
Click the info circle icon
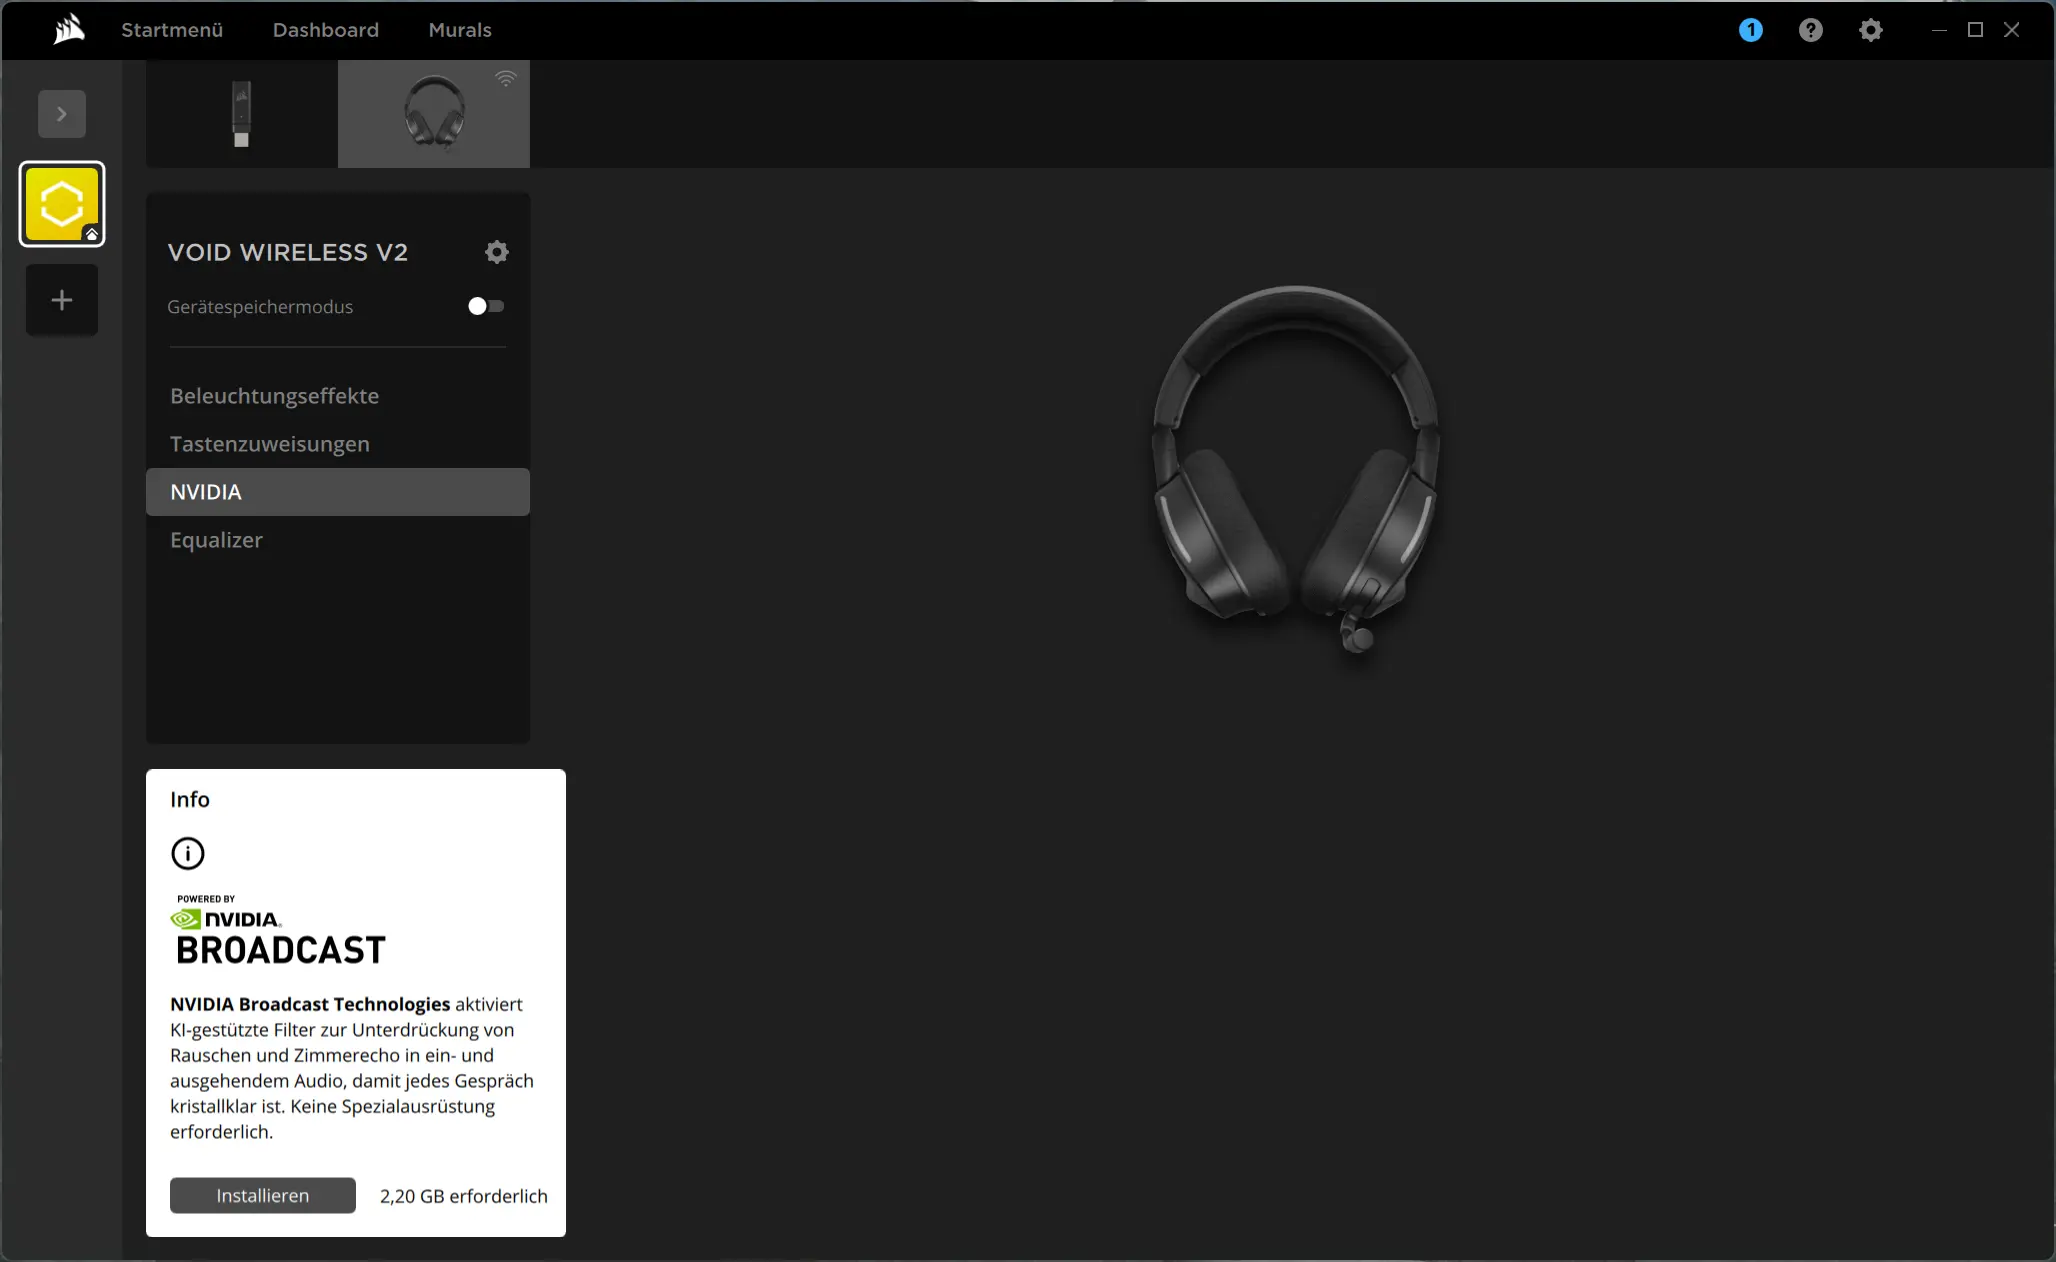point(188,853)
